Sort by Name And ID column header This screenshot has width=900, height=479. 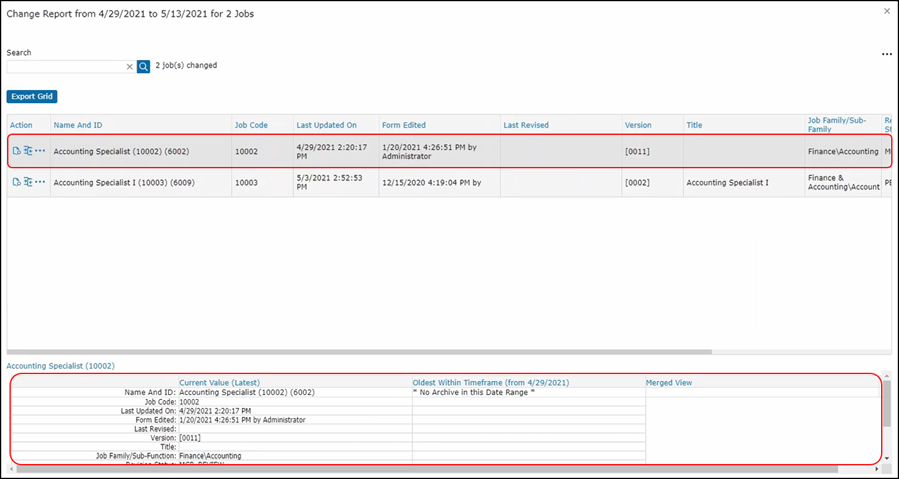(x=78, y=125)
